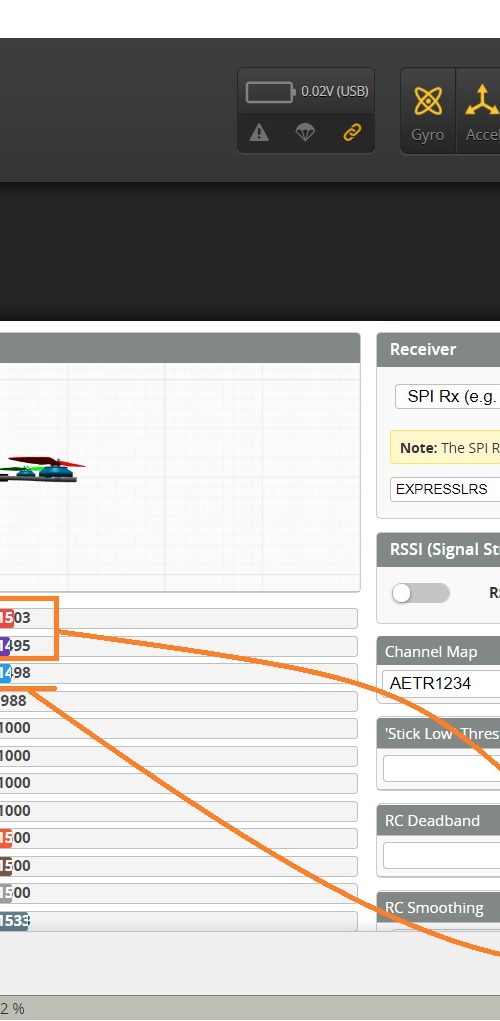This screenshot has height=1021, width=500.
Task: Click the AETR1234 channel map field
Action: 441,683
